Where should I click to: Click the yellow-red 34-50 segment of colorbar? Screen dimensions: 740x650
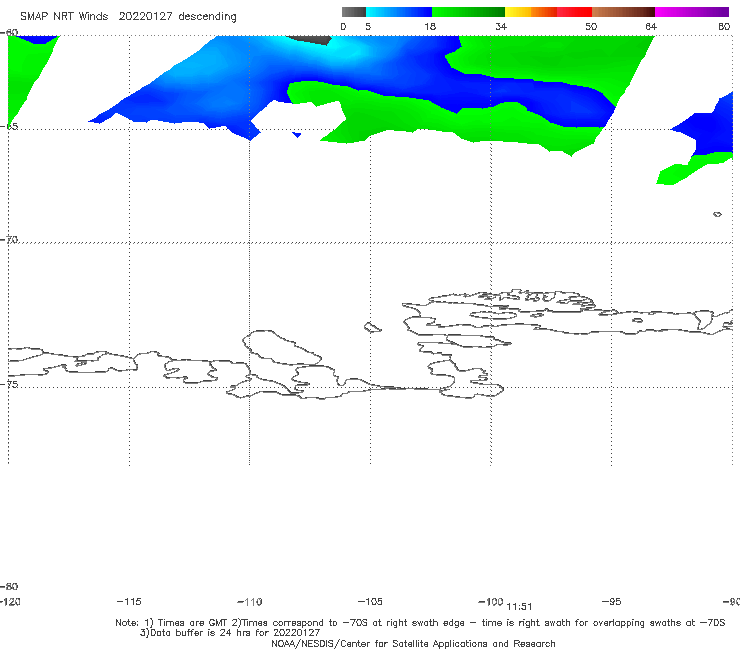(548, 12)
